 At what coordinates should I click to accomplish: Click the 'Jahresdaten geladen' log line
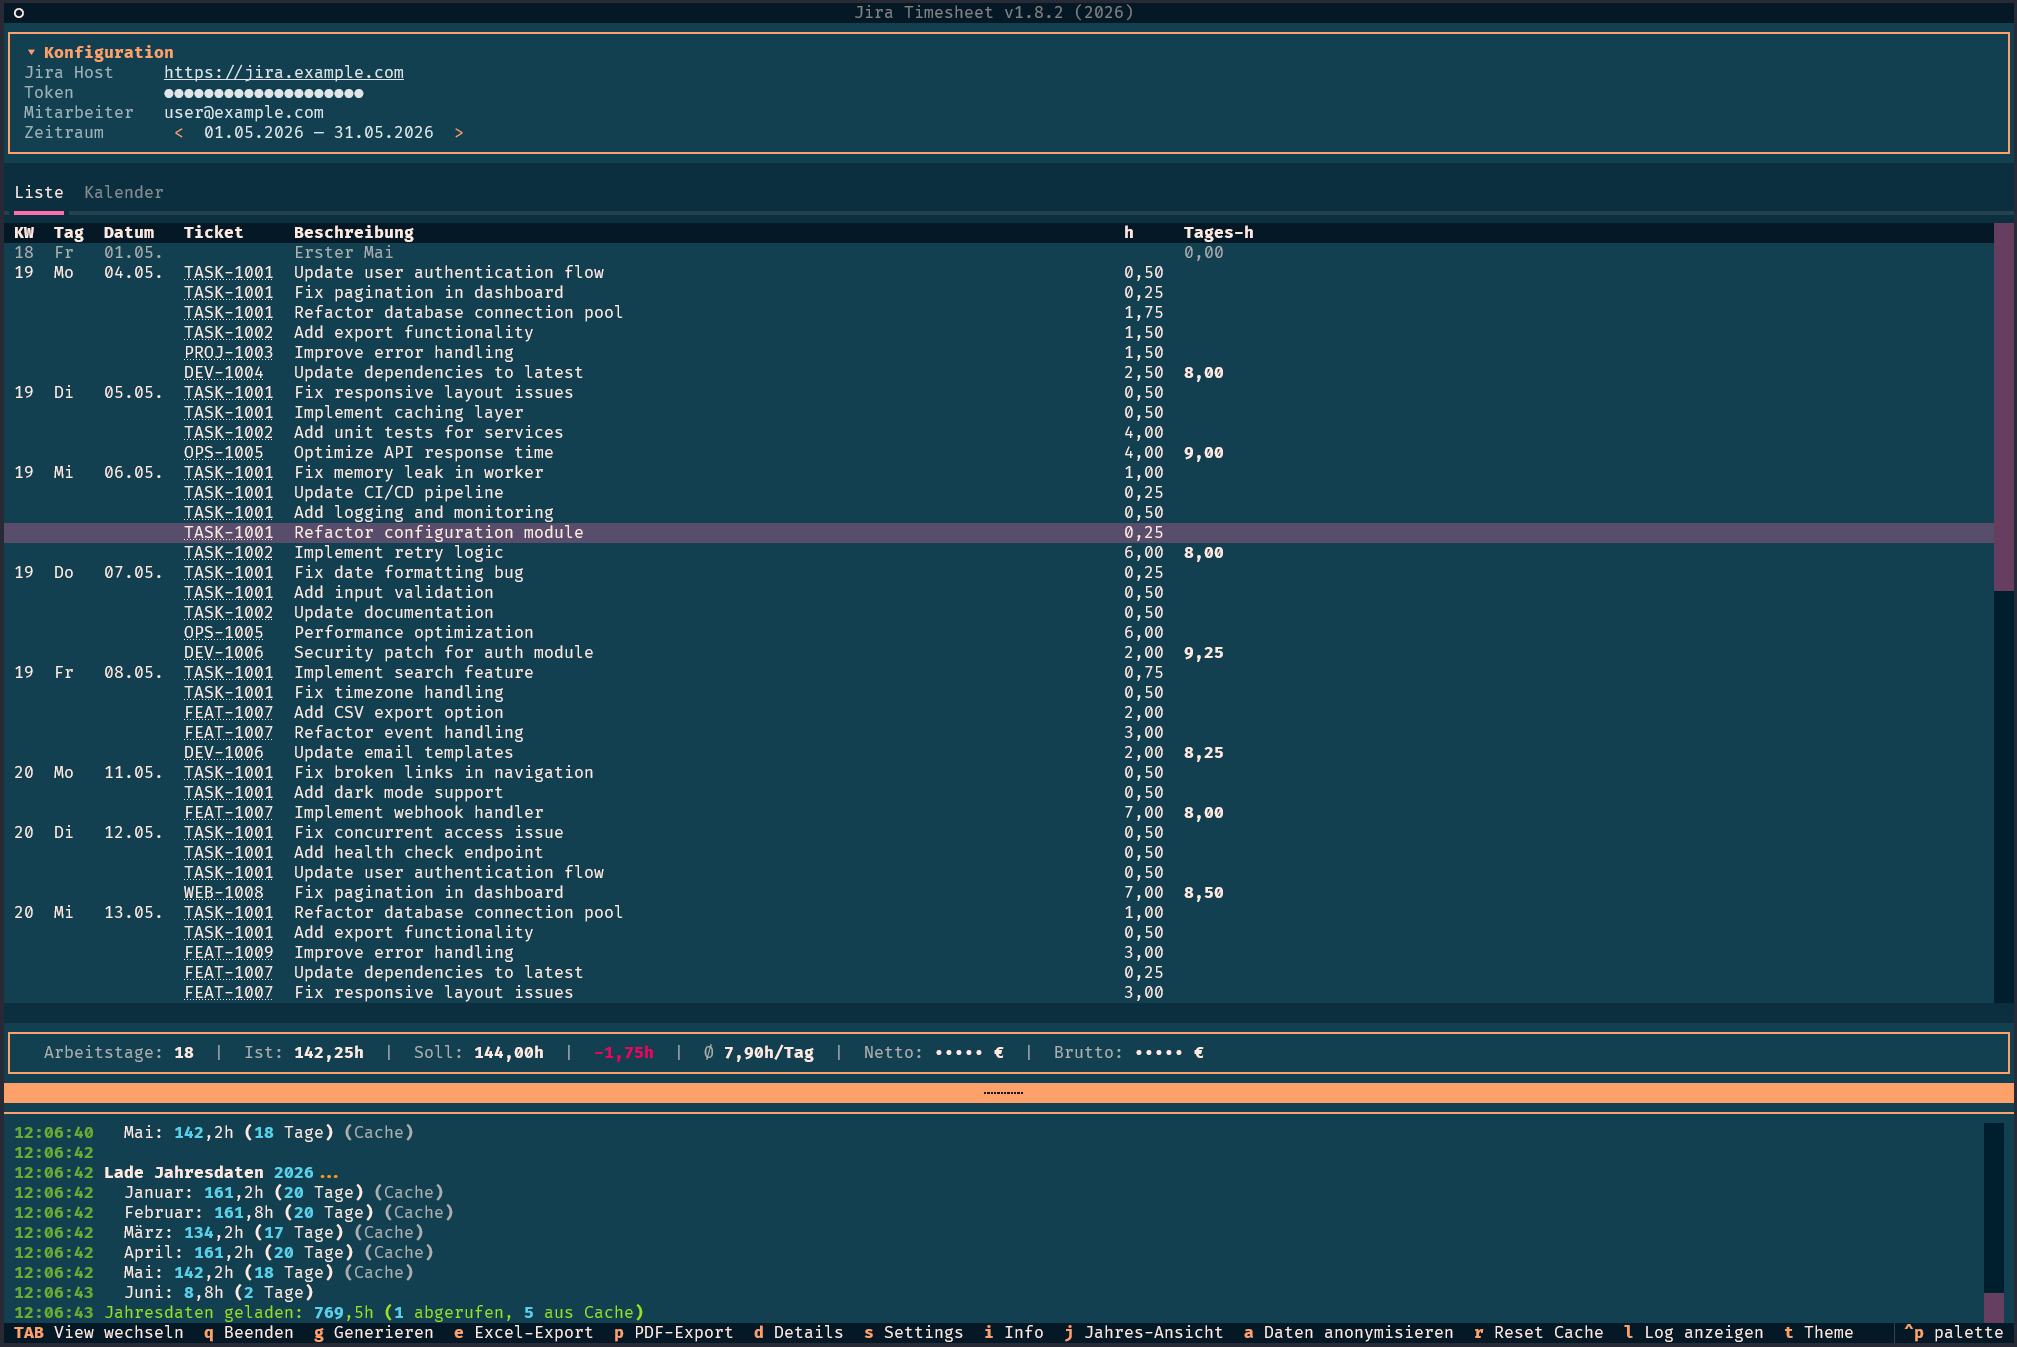click(x=329, y=1312)
